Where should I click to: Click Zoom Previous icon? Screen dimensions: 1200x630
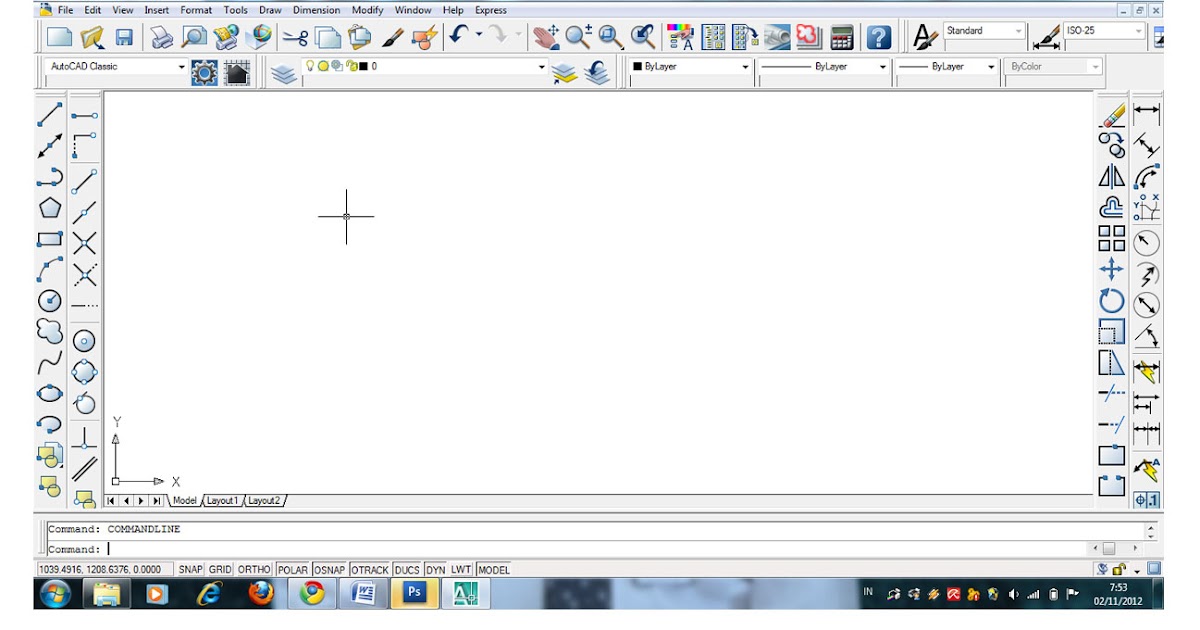(643, 38)
